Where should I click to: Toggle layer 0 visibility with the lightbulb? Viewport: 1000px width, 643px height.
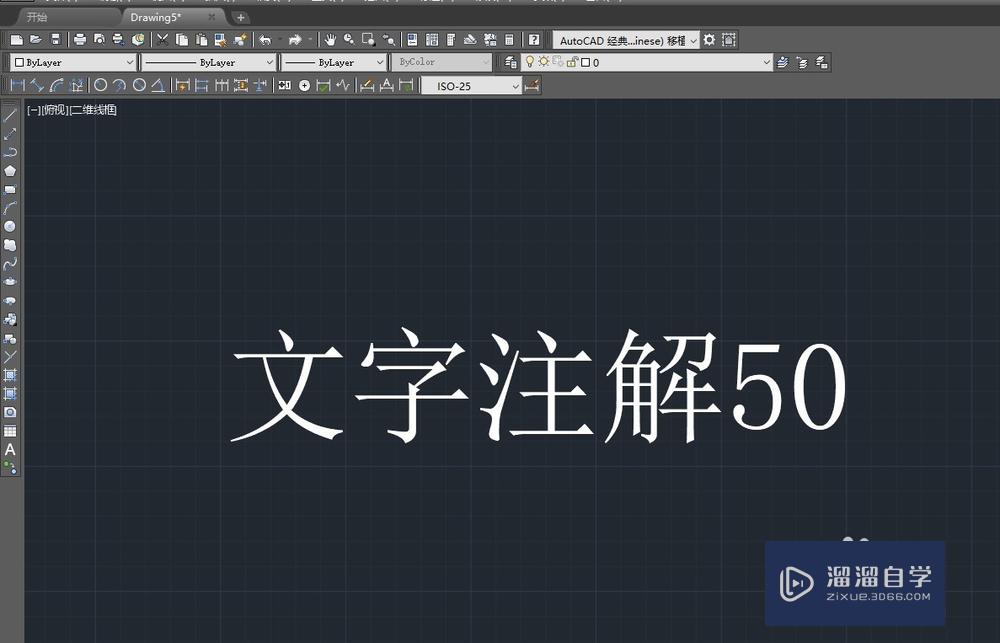[x=529, y=62]
